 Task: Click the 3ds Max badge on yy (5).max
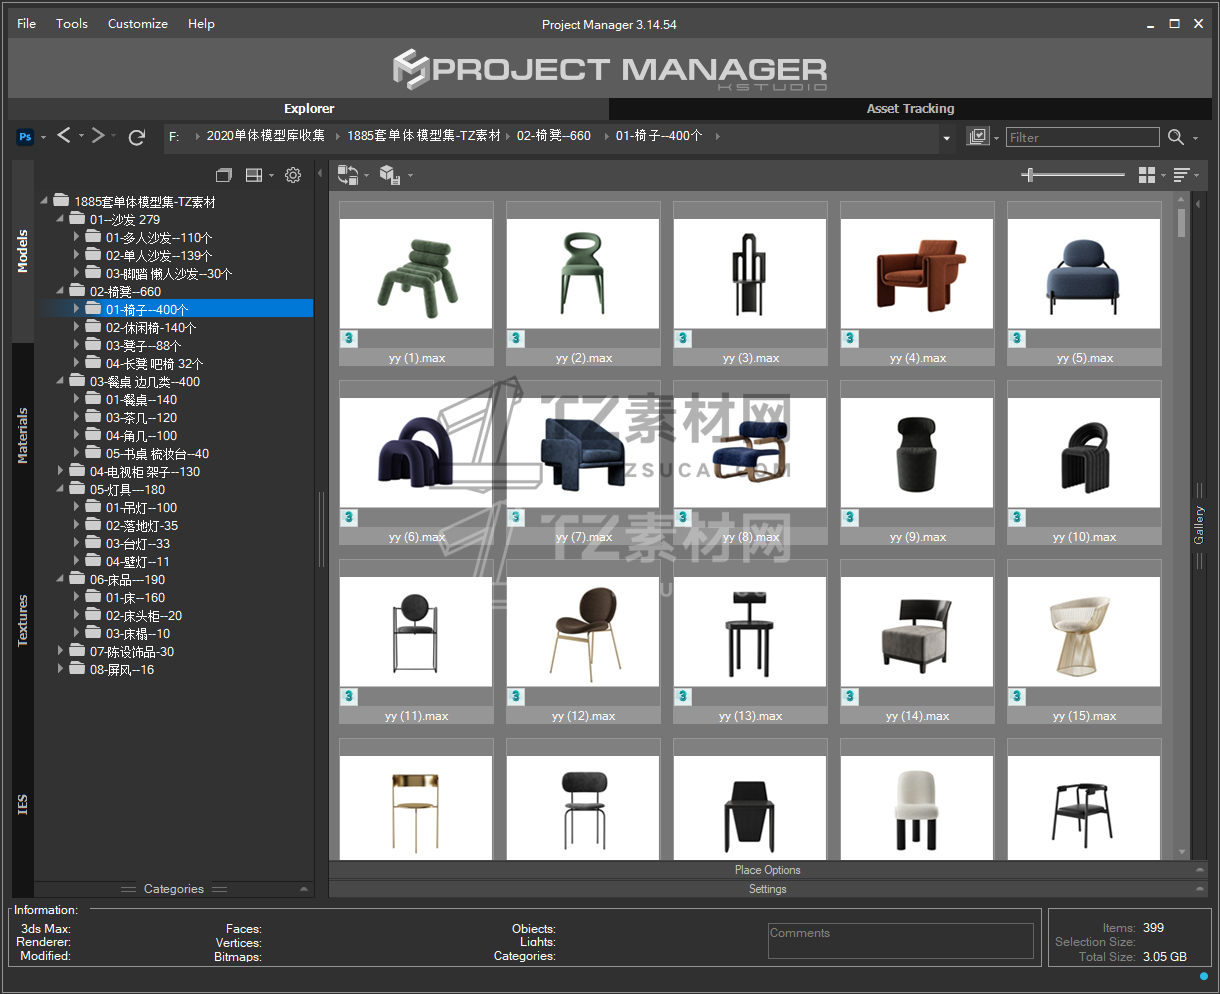[1017, 338]
